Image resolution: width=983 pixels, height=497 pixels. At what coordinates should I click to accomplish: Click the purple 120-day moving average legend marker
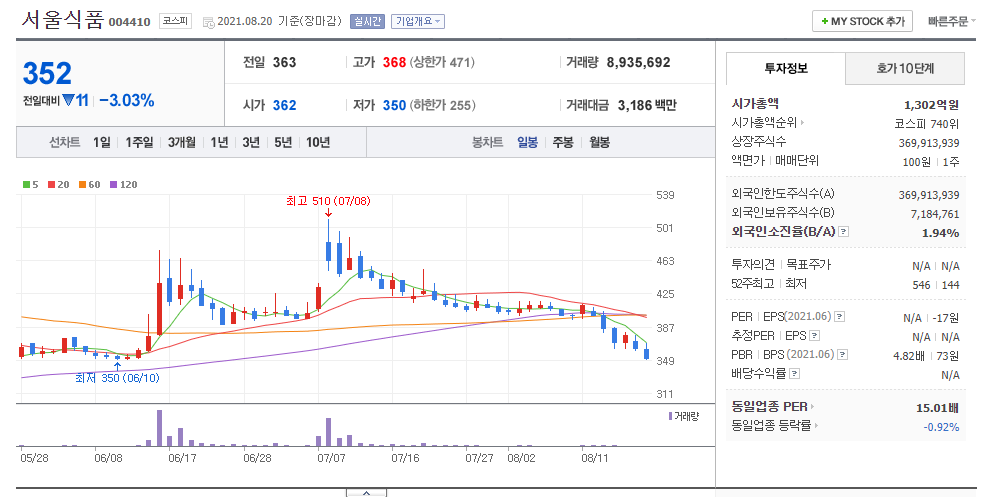click(113, 184)
